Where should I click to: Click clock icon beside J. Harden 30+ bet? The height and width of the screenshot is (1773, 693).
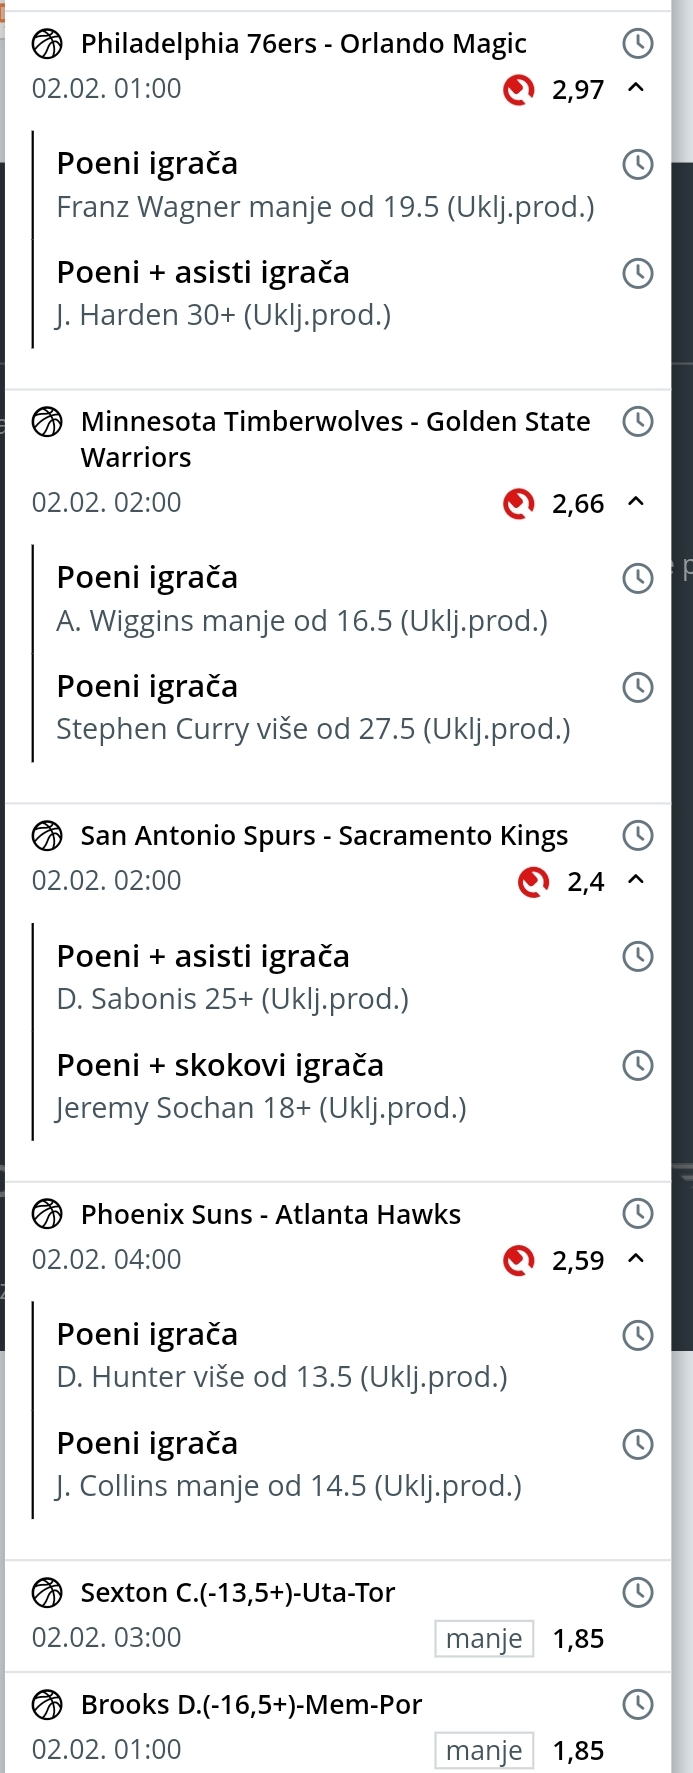(637, 273)
